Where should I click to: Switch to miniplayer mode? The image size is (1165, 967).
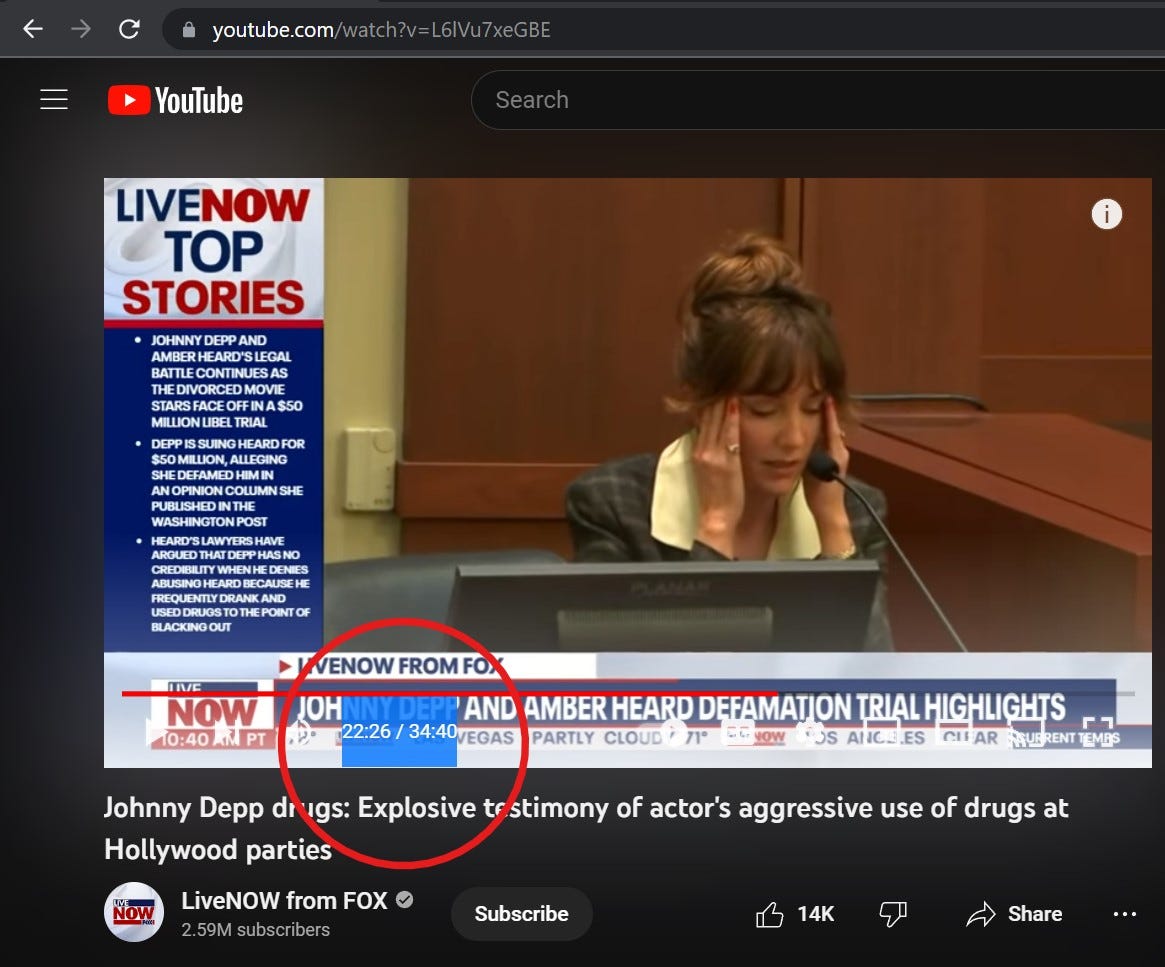(x=881, y=732)
